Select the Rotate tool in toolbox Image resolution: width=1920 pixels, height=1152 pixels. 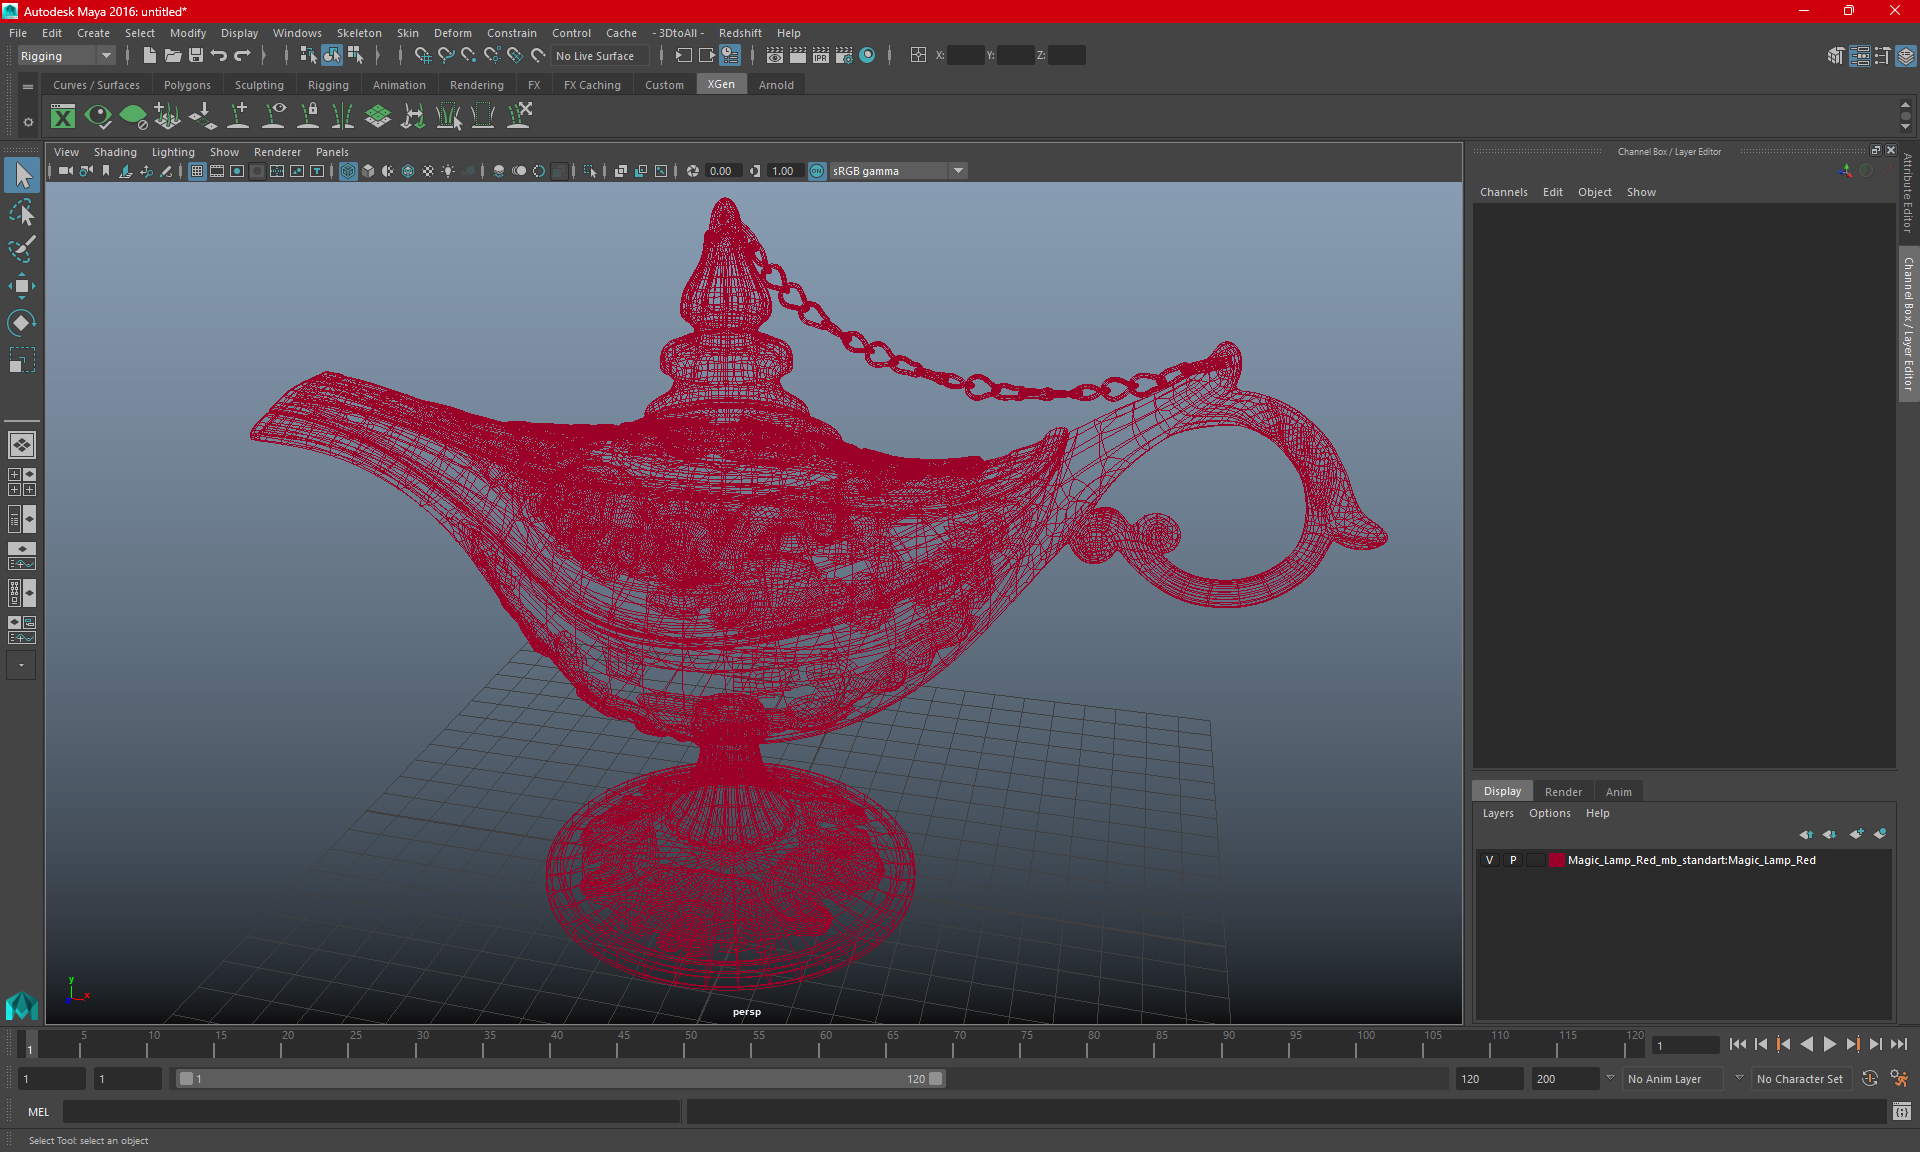[x=21, y=322]
